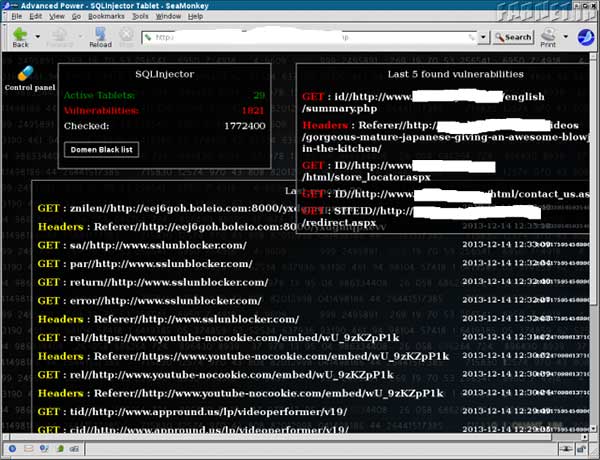The width and height of the screenshot is (600, 460).
Task: Launch Composer from the status bar
Action: [44, 449]
